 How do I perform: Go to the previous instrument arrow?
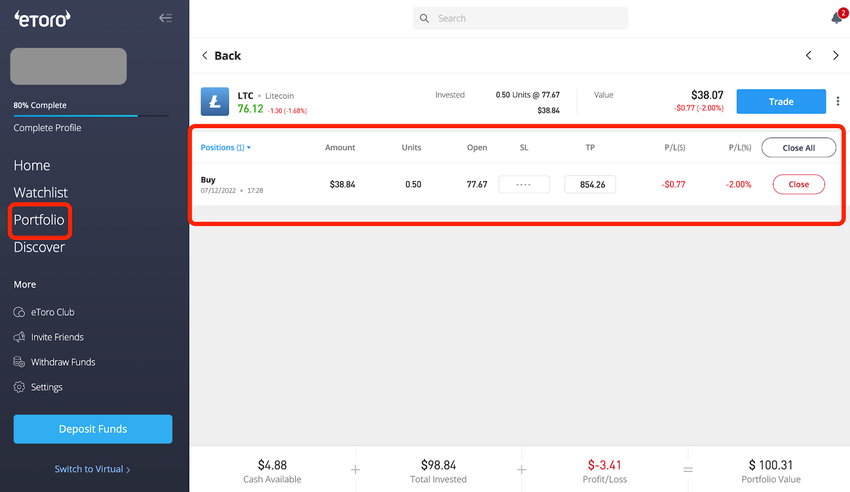click(x=808, y=55)
